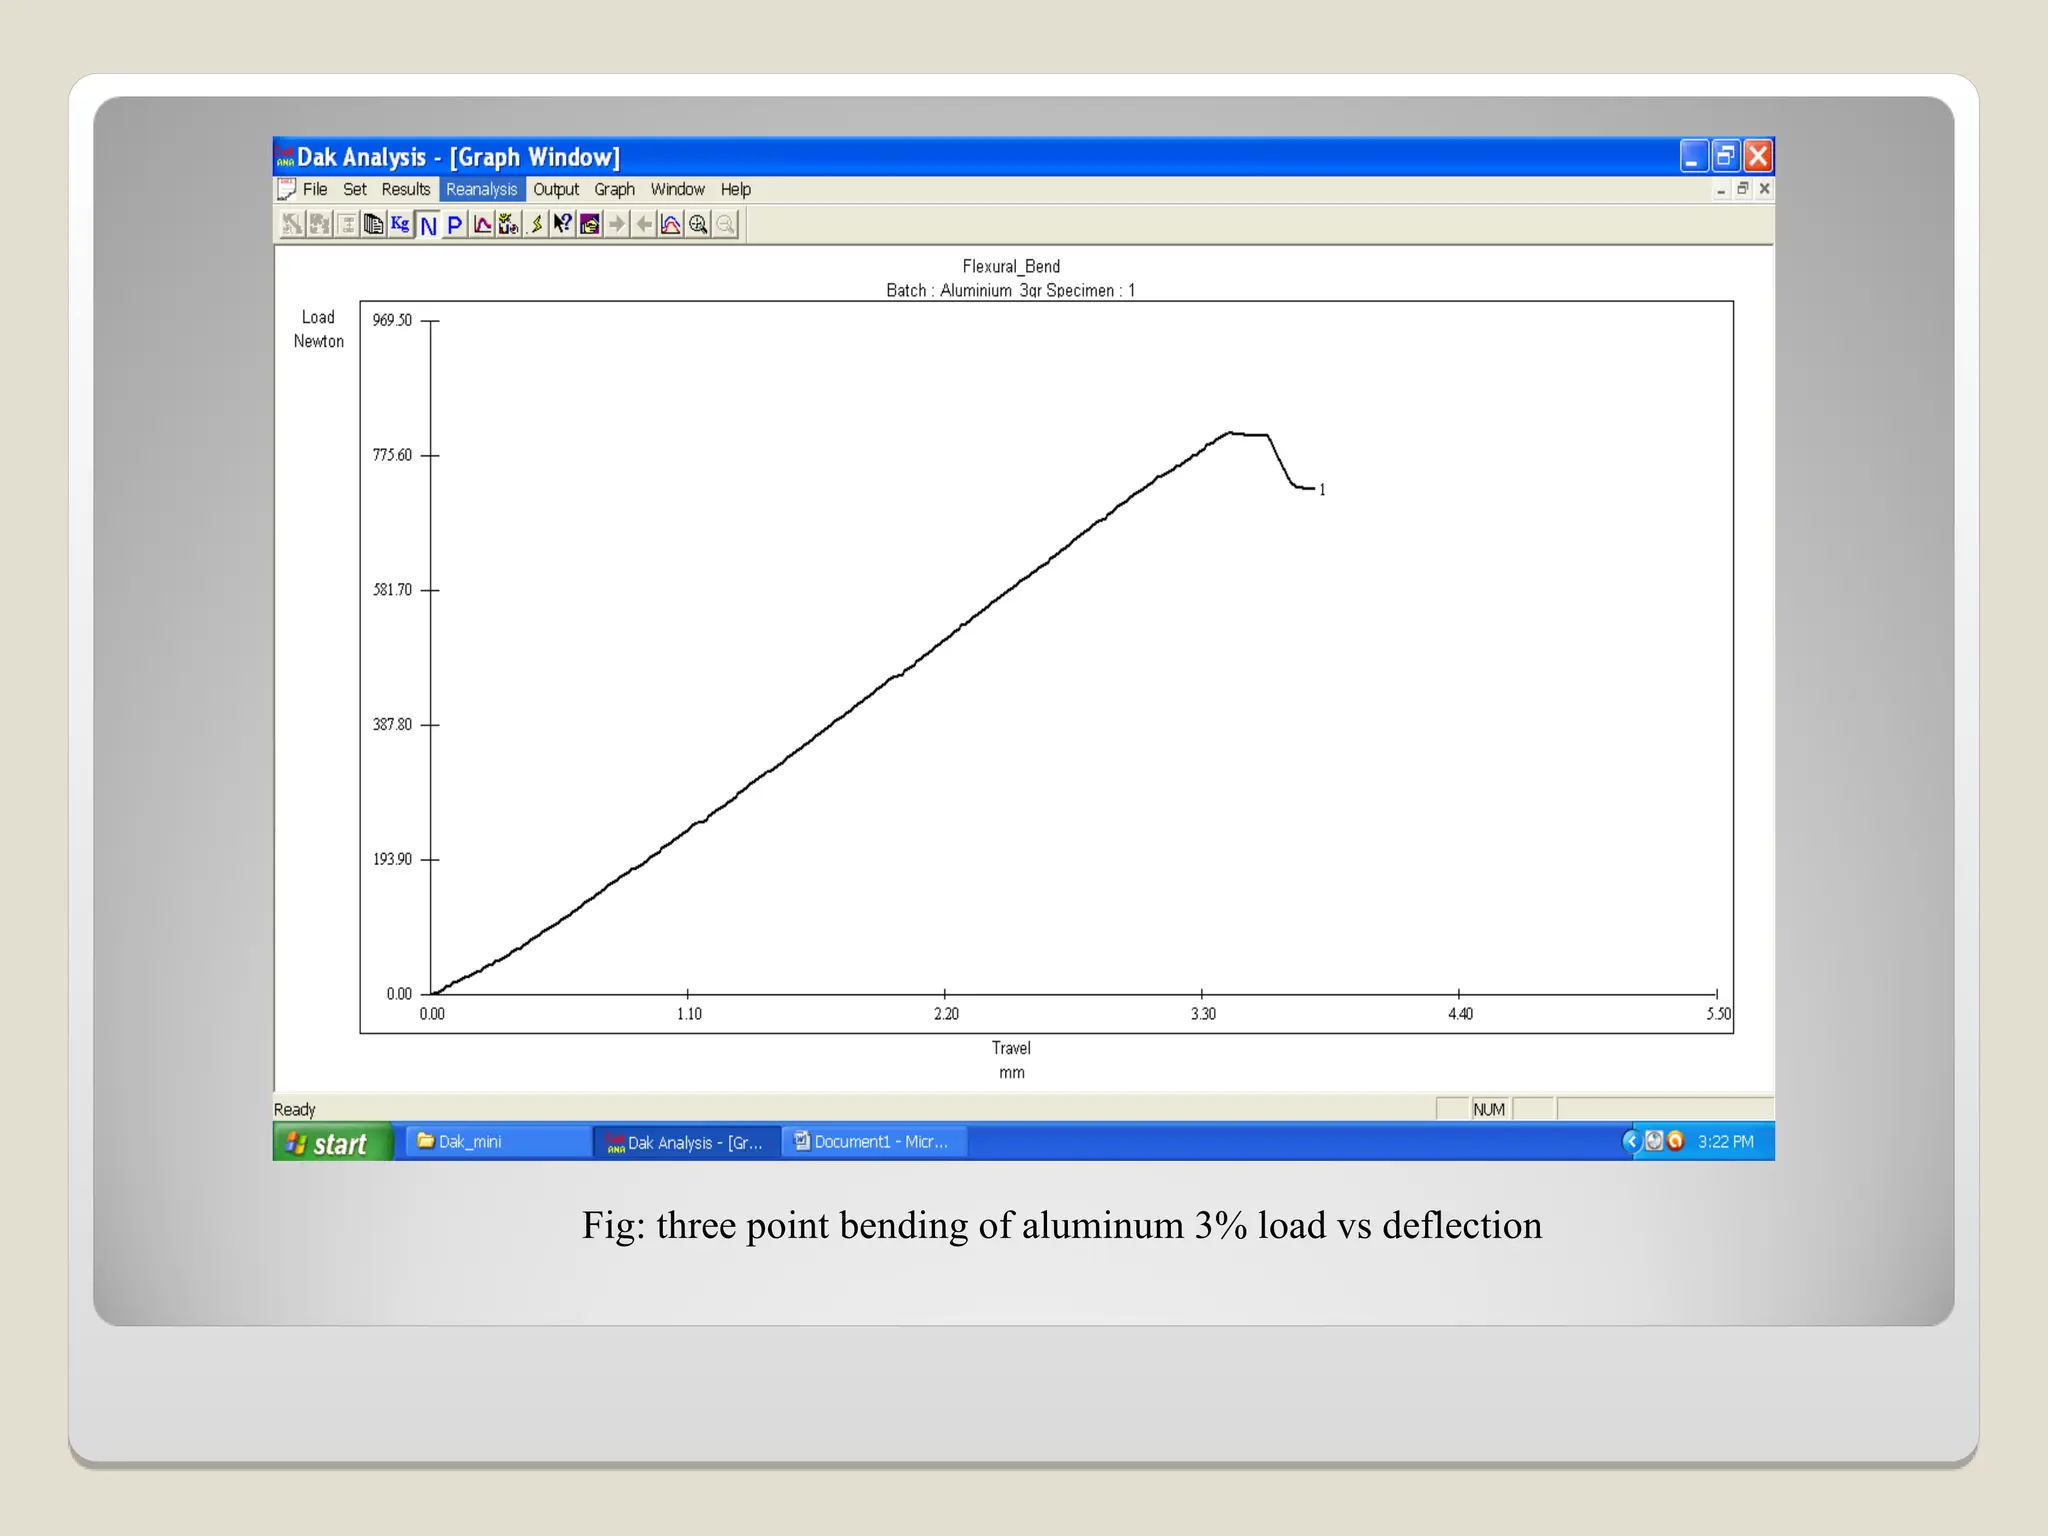Open Dak_mini folder in taskbar
Image resolution: width=2048 pixels, height=1536 pixels.
(497, 1142)
